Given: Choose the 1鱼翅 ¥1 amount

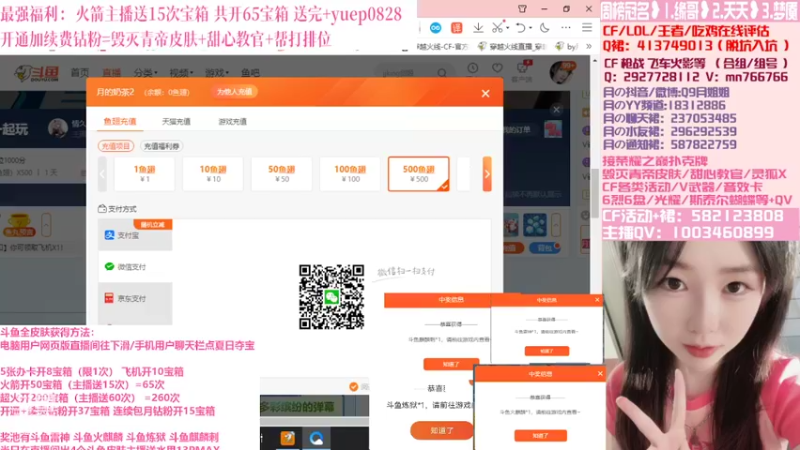Looking at the screenshot, I should (144, 174).
